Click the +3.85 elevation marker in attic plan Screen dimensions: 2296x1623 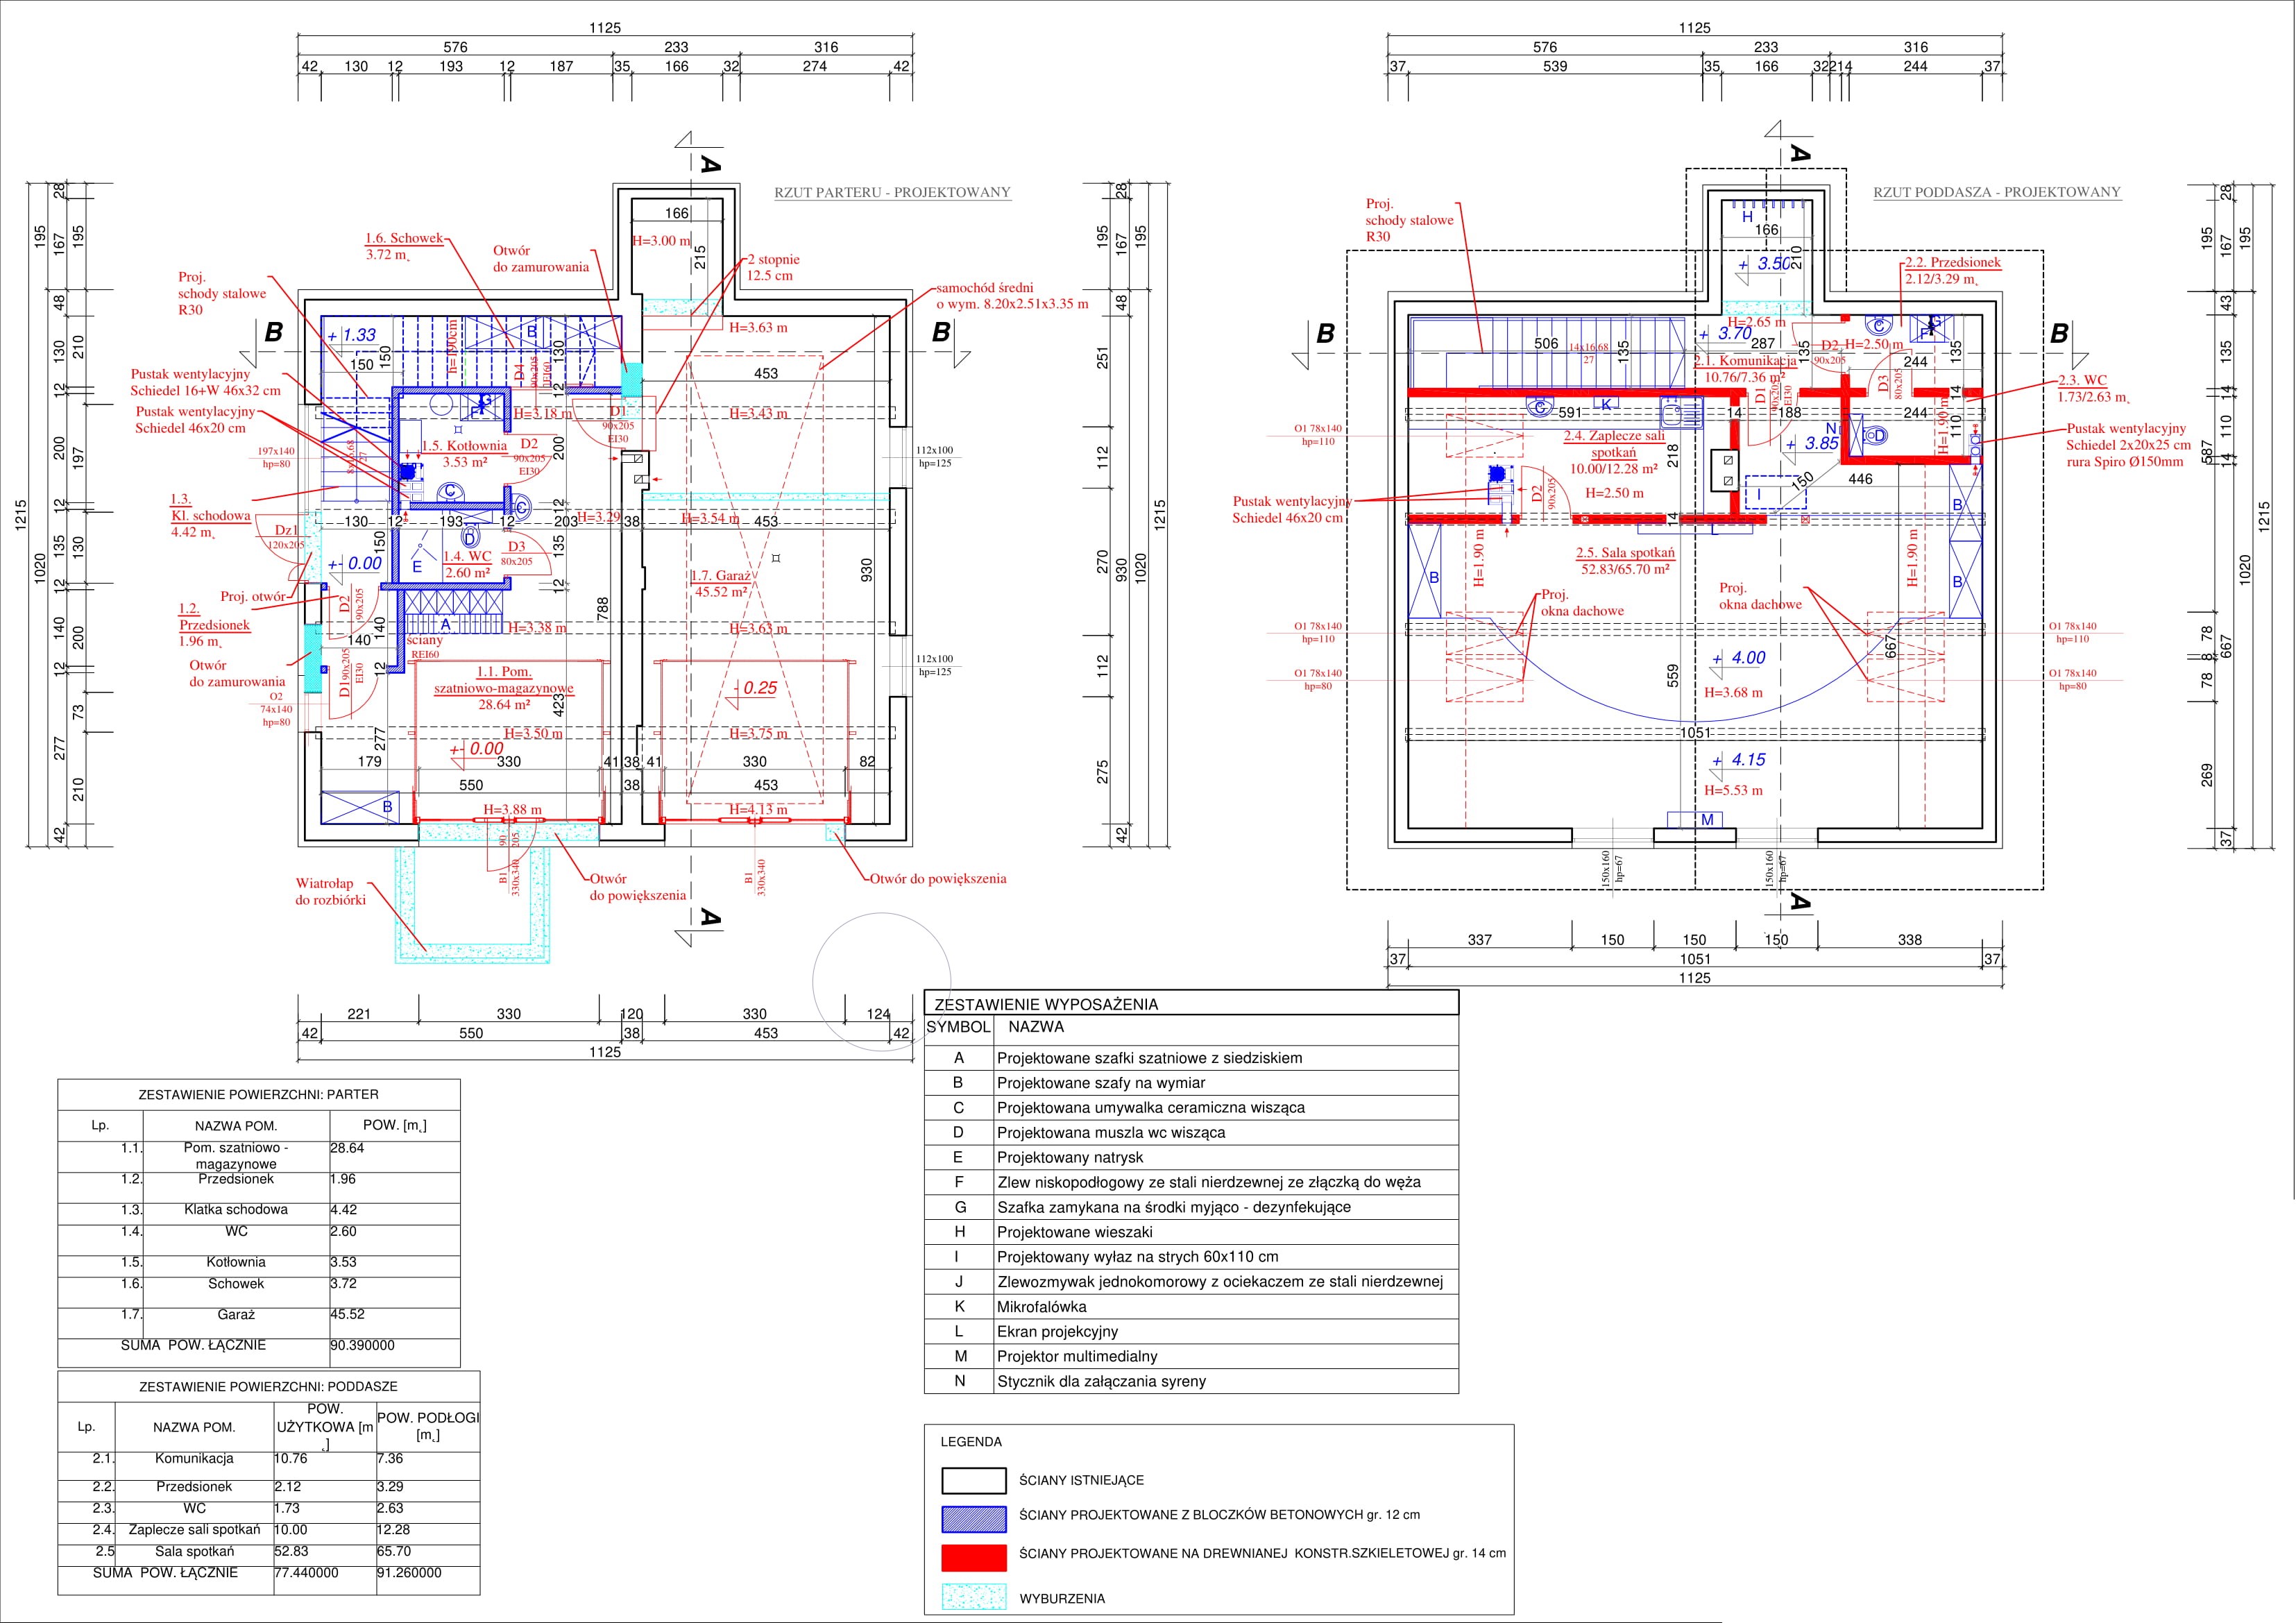[x=1821, y=443]
